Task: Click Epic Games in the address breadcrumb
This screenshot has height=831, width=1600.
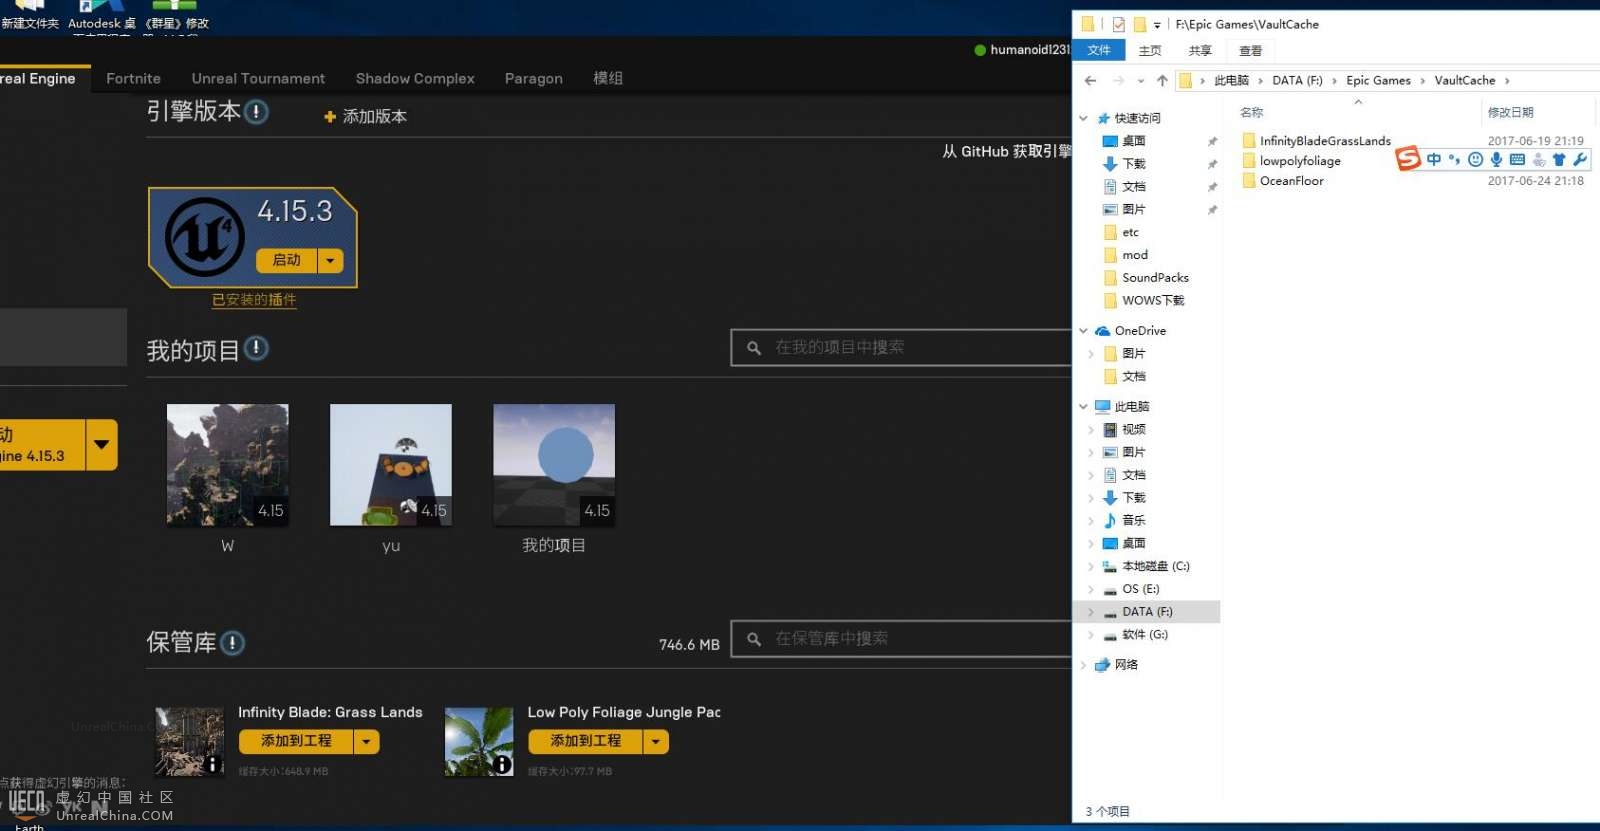Action: click(1378, 81)
